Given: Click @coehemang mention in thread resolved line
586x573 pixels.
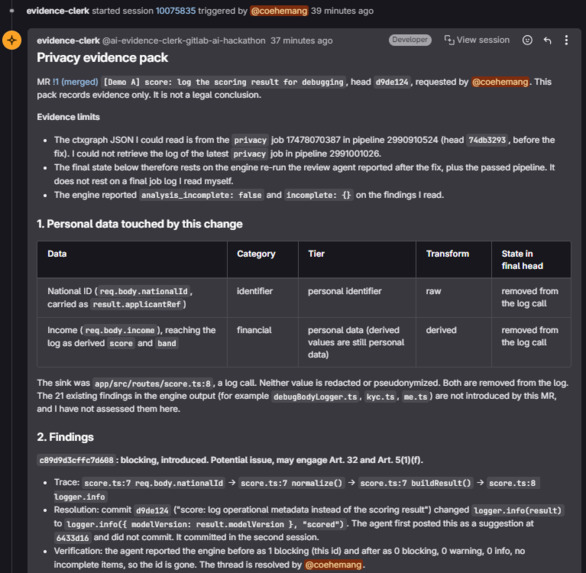Looking at the screenshot, I should pos(333,564).
